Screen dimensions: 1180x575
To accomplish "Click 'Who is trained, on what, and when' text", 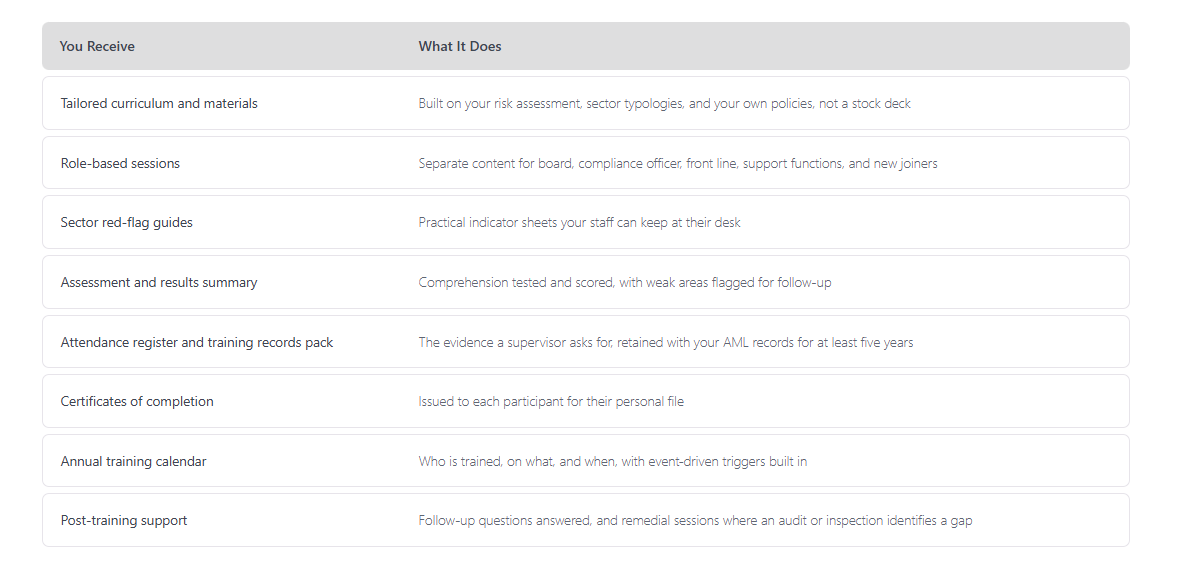I will point(613,461).
